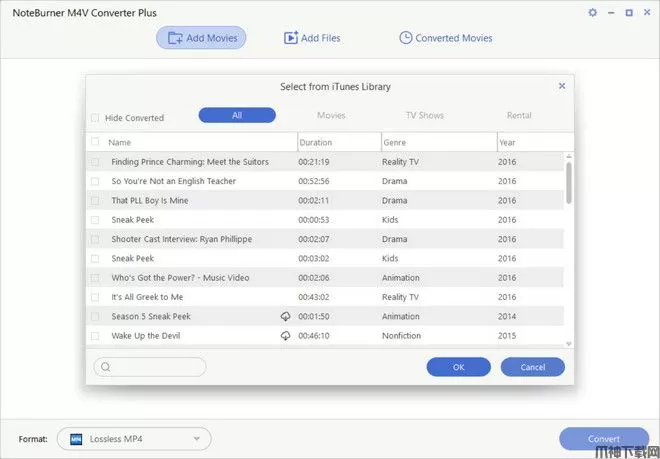Click the MP4 format icon
Image resolution: width=660 pixels, height=459 pixels.
point(75,439)
